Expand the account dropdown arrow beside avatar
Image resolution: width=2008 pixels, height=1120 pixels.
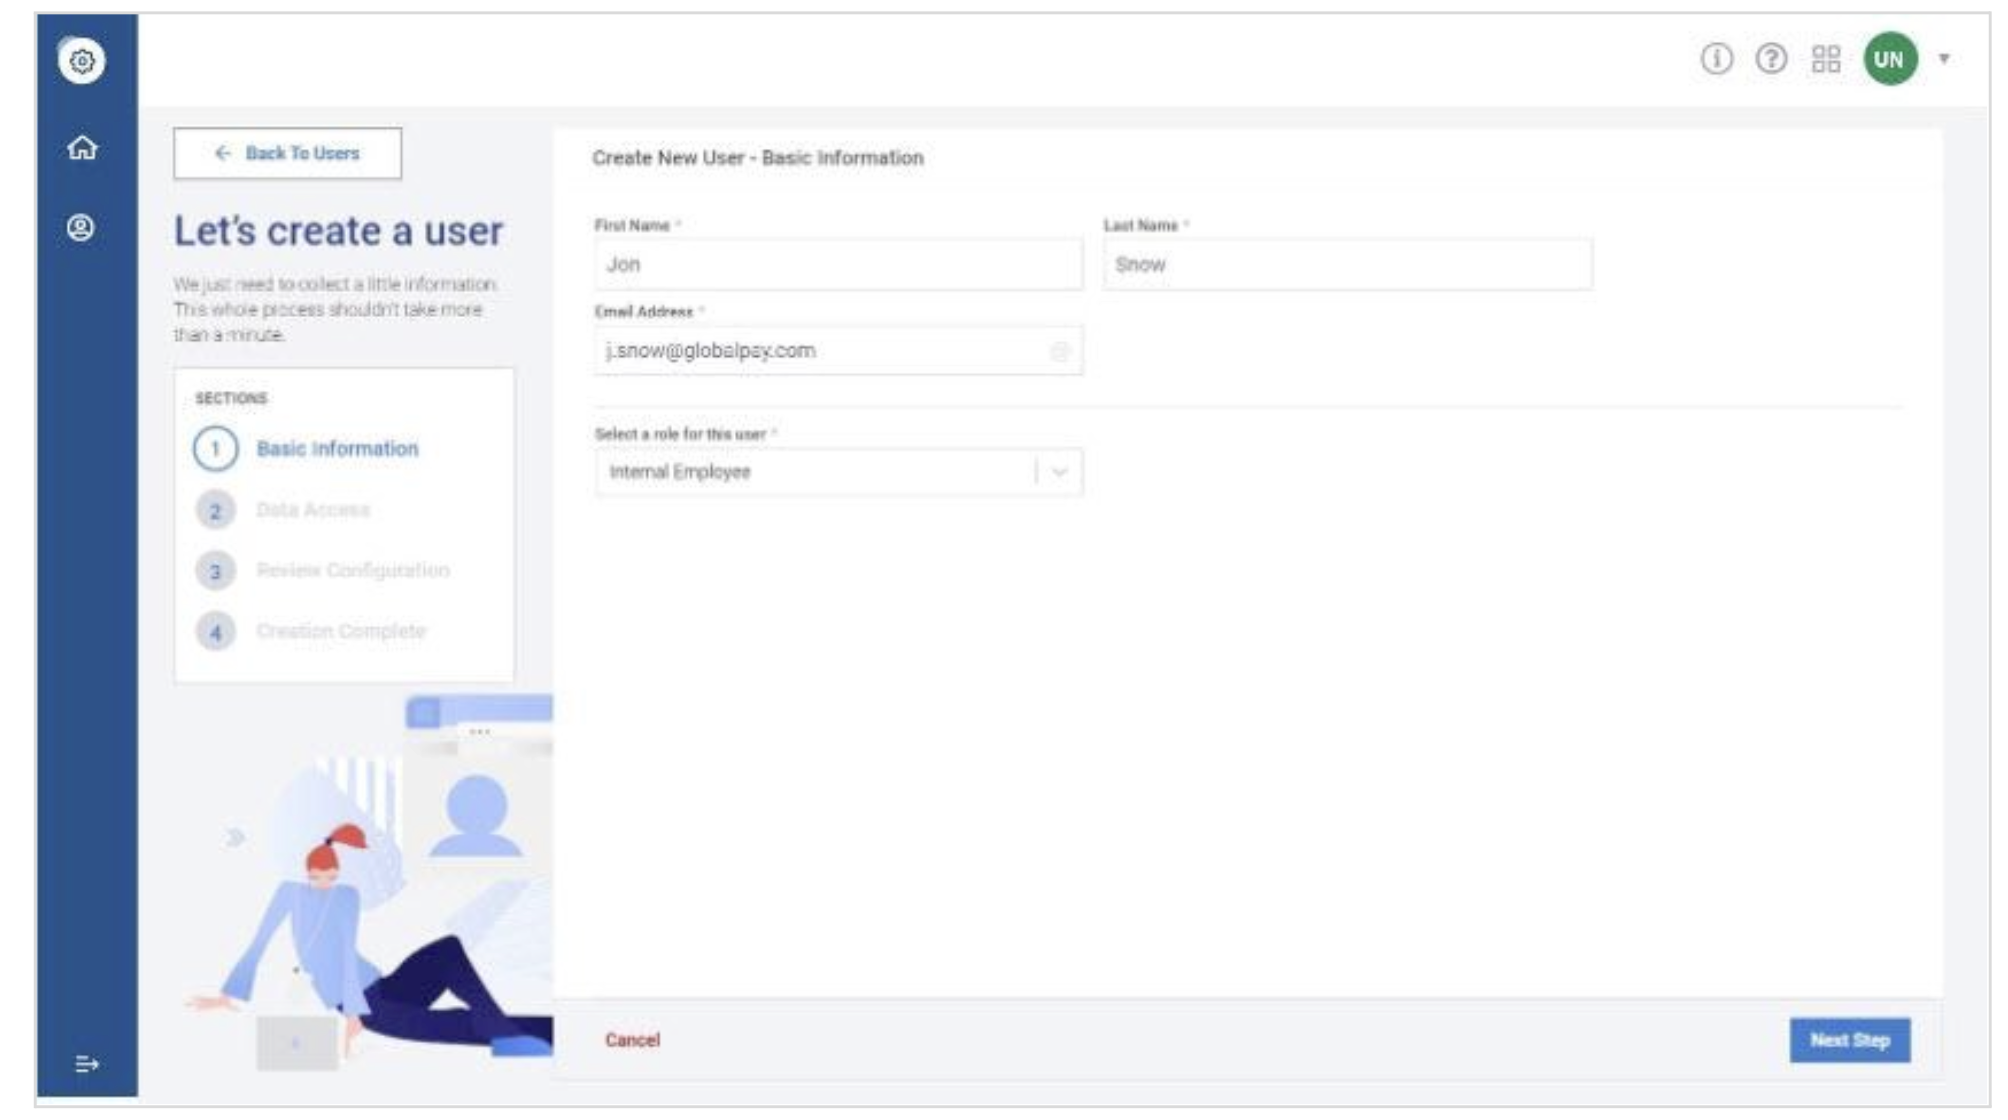pyautogui.click(x=1944, y=59)
